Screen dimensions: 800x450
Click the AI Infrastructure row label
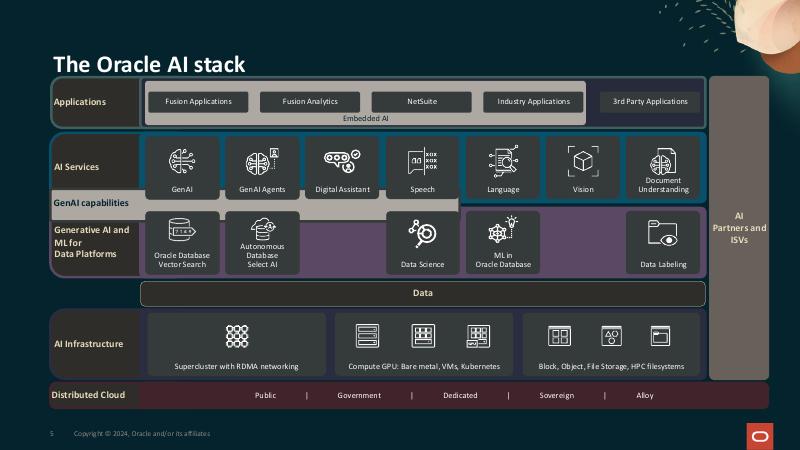coord(89,344)
